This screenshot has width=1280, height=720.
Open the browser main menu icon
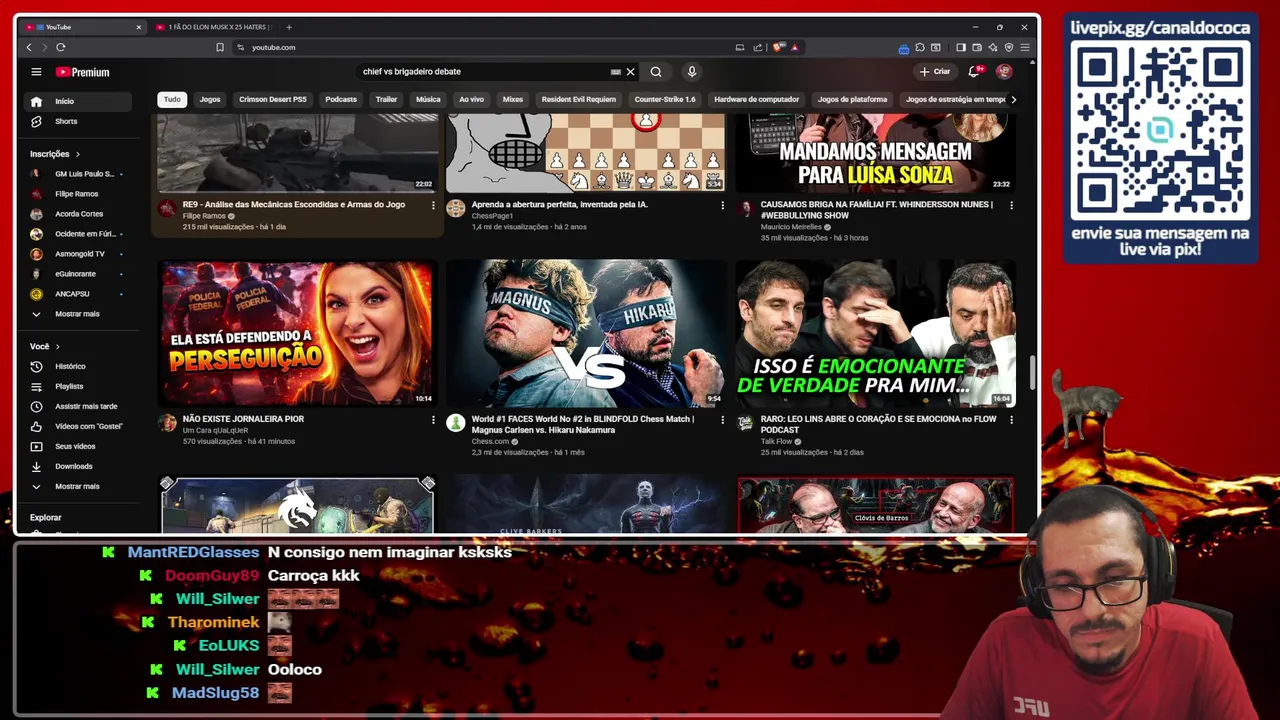pyautogui.click(x=1025, y=47)
